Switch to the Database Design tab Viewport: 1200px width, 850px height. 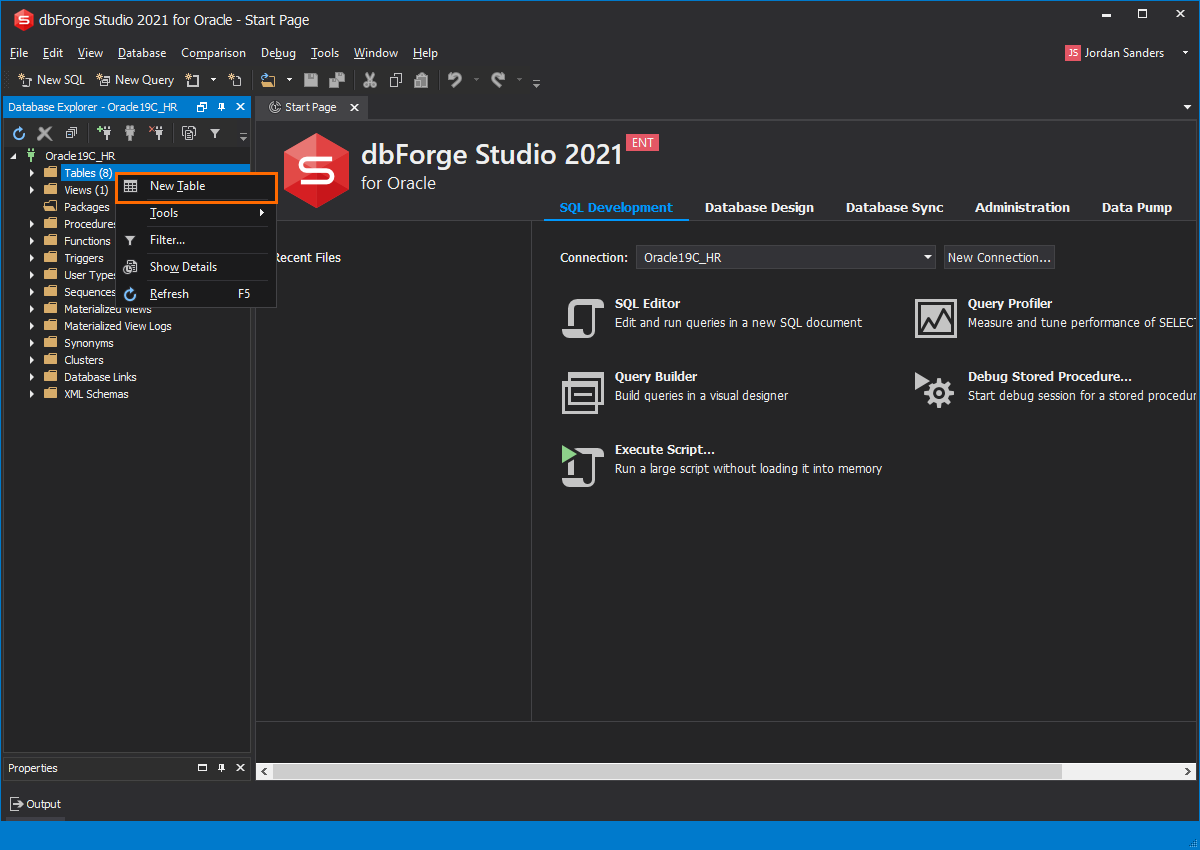tap(759, 208)
